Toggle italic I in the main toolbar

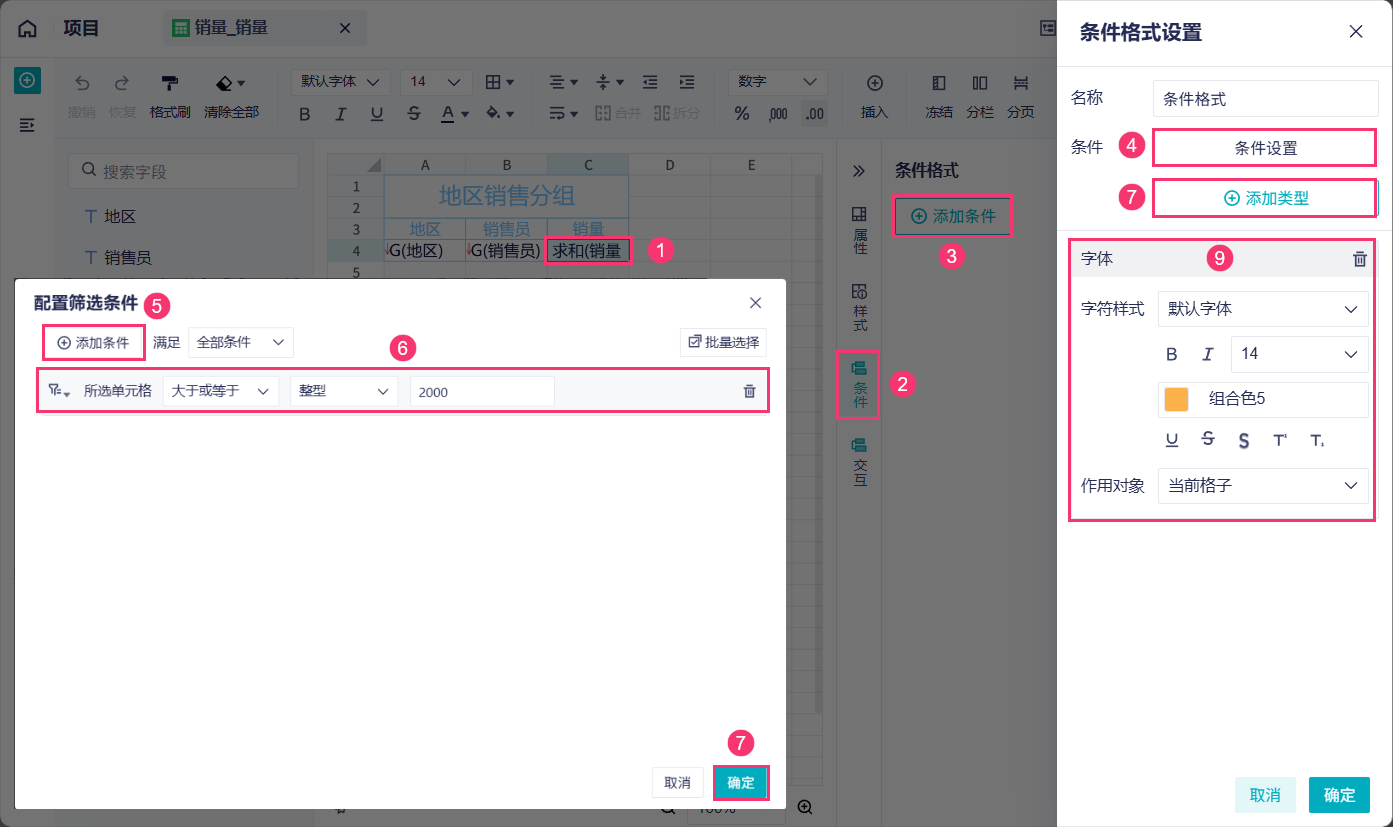(341, 113)
